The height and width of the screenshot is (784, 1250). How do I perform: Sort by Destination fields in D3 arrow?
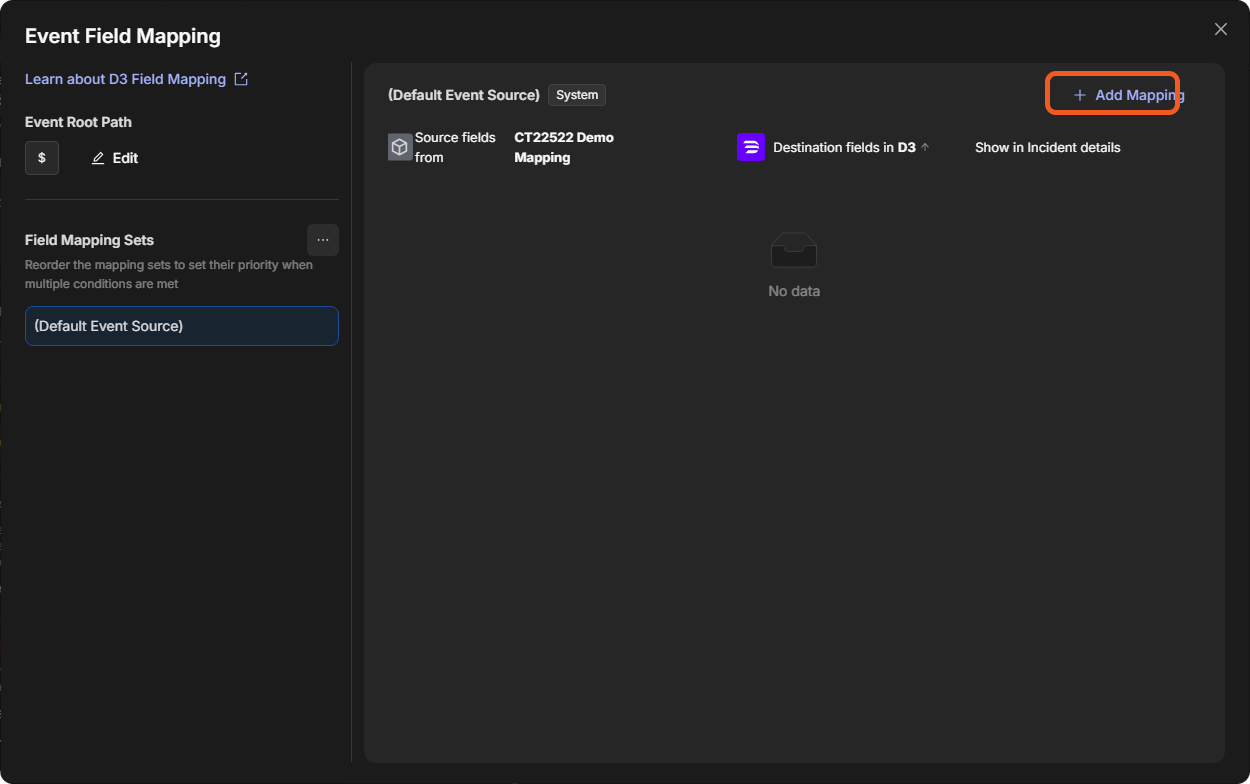[x=925, y=147]
